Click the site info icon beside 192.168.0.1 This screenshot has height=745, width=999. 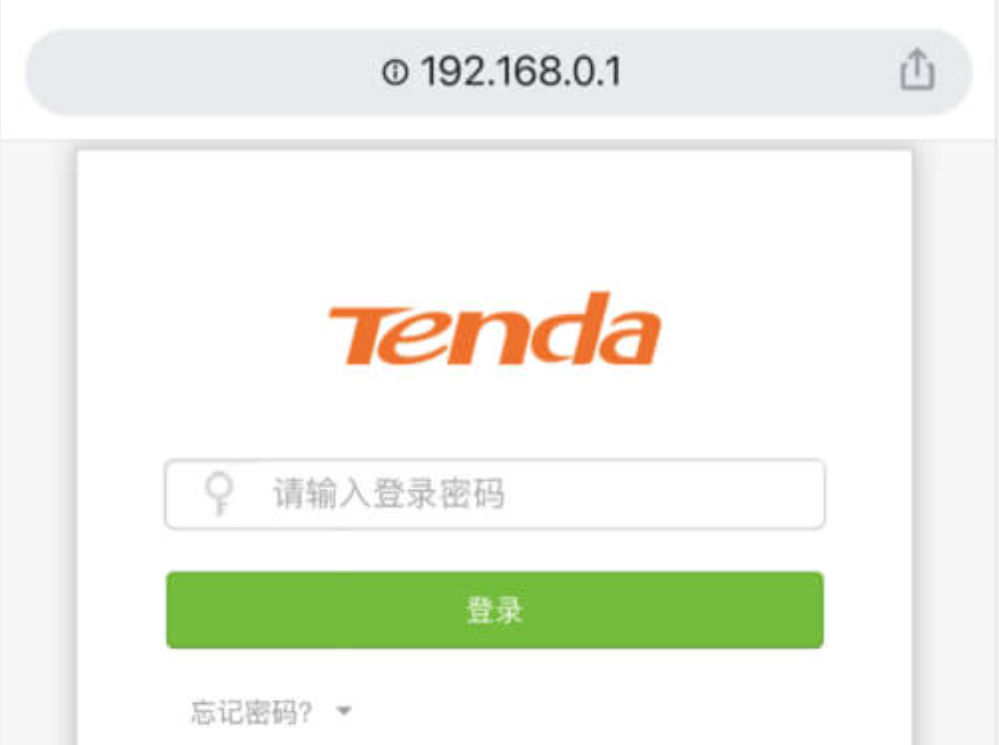point(395,71)
